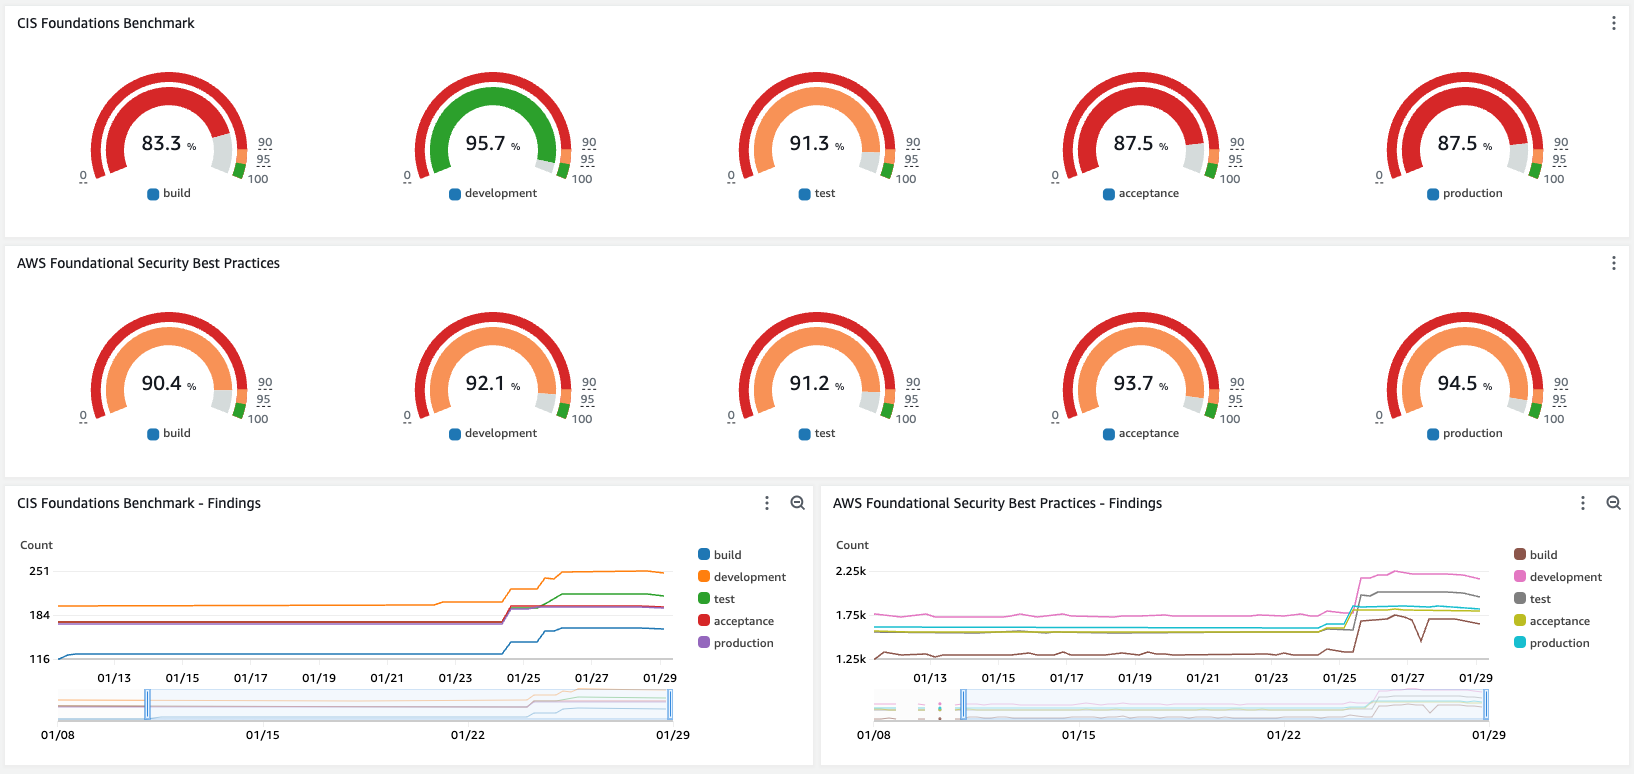This screenshot has width=1634, height=774.
Task: Click the AWS Foundational Security Best Practices gauge widget title
Action: point(148,263)
